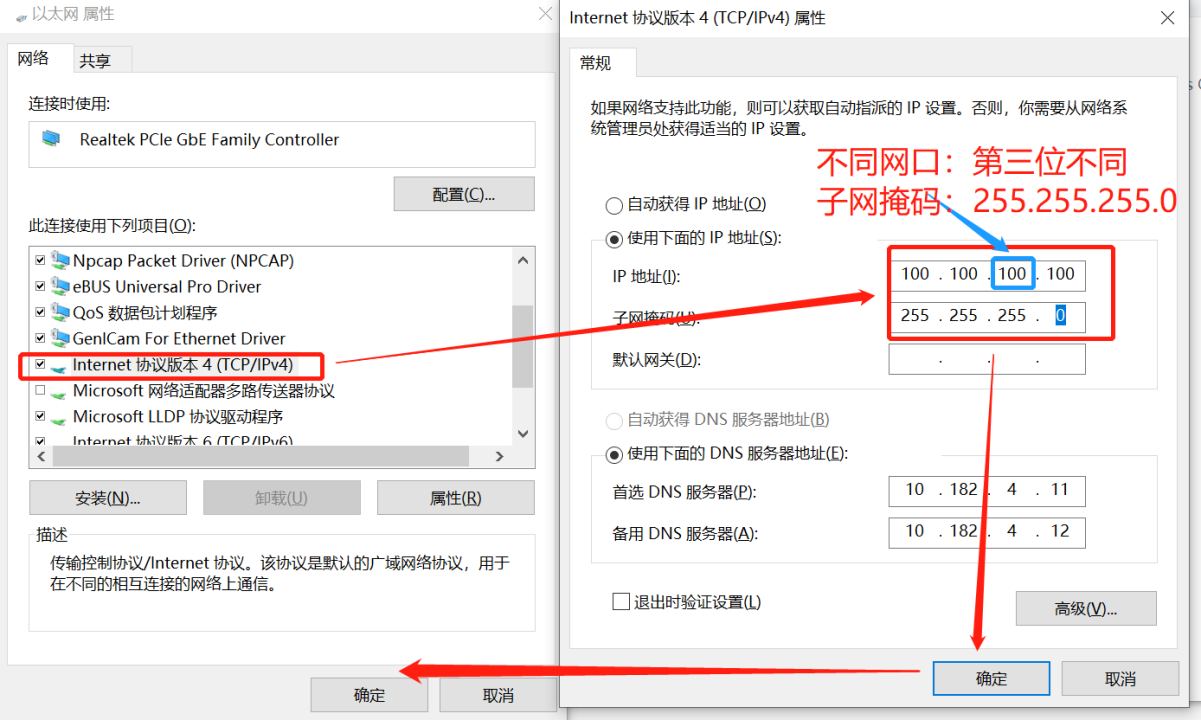
Task: Click the 默认网关 input field
Action: click(x=987, y=359)
